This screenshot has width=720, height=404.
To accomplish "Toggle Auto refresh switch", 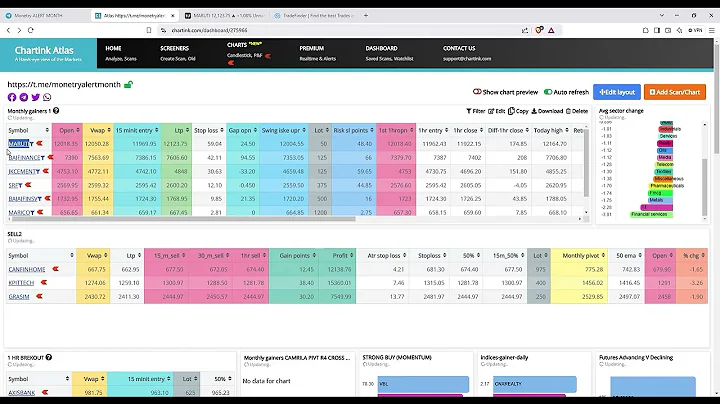I will [x=548, y=92].
